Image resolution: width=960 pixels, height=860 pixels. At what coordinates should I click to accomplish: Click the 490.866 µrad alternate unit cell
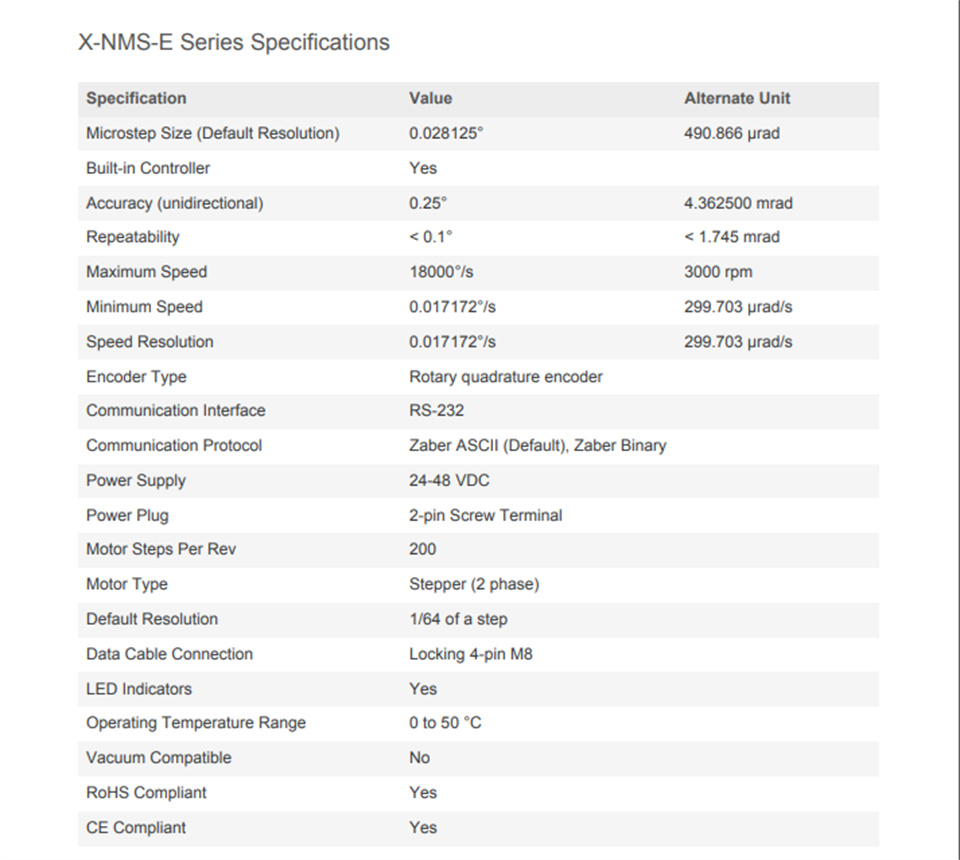pos(732,133)
